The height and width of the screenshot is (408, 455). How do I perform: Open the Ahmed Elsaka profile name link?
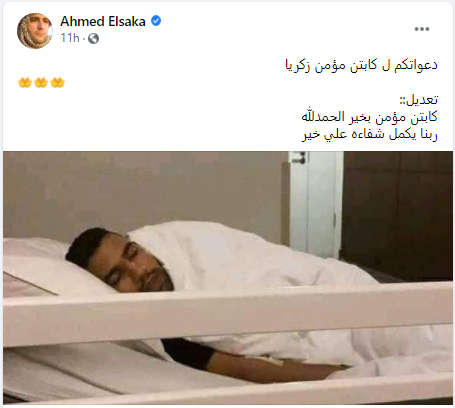click(103, 22)
